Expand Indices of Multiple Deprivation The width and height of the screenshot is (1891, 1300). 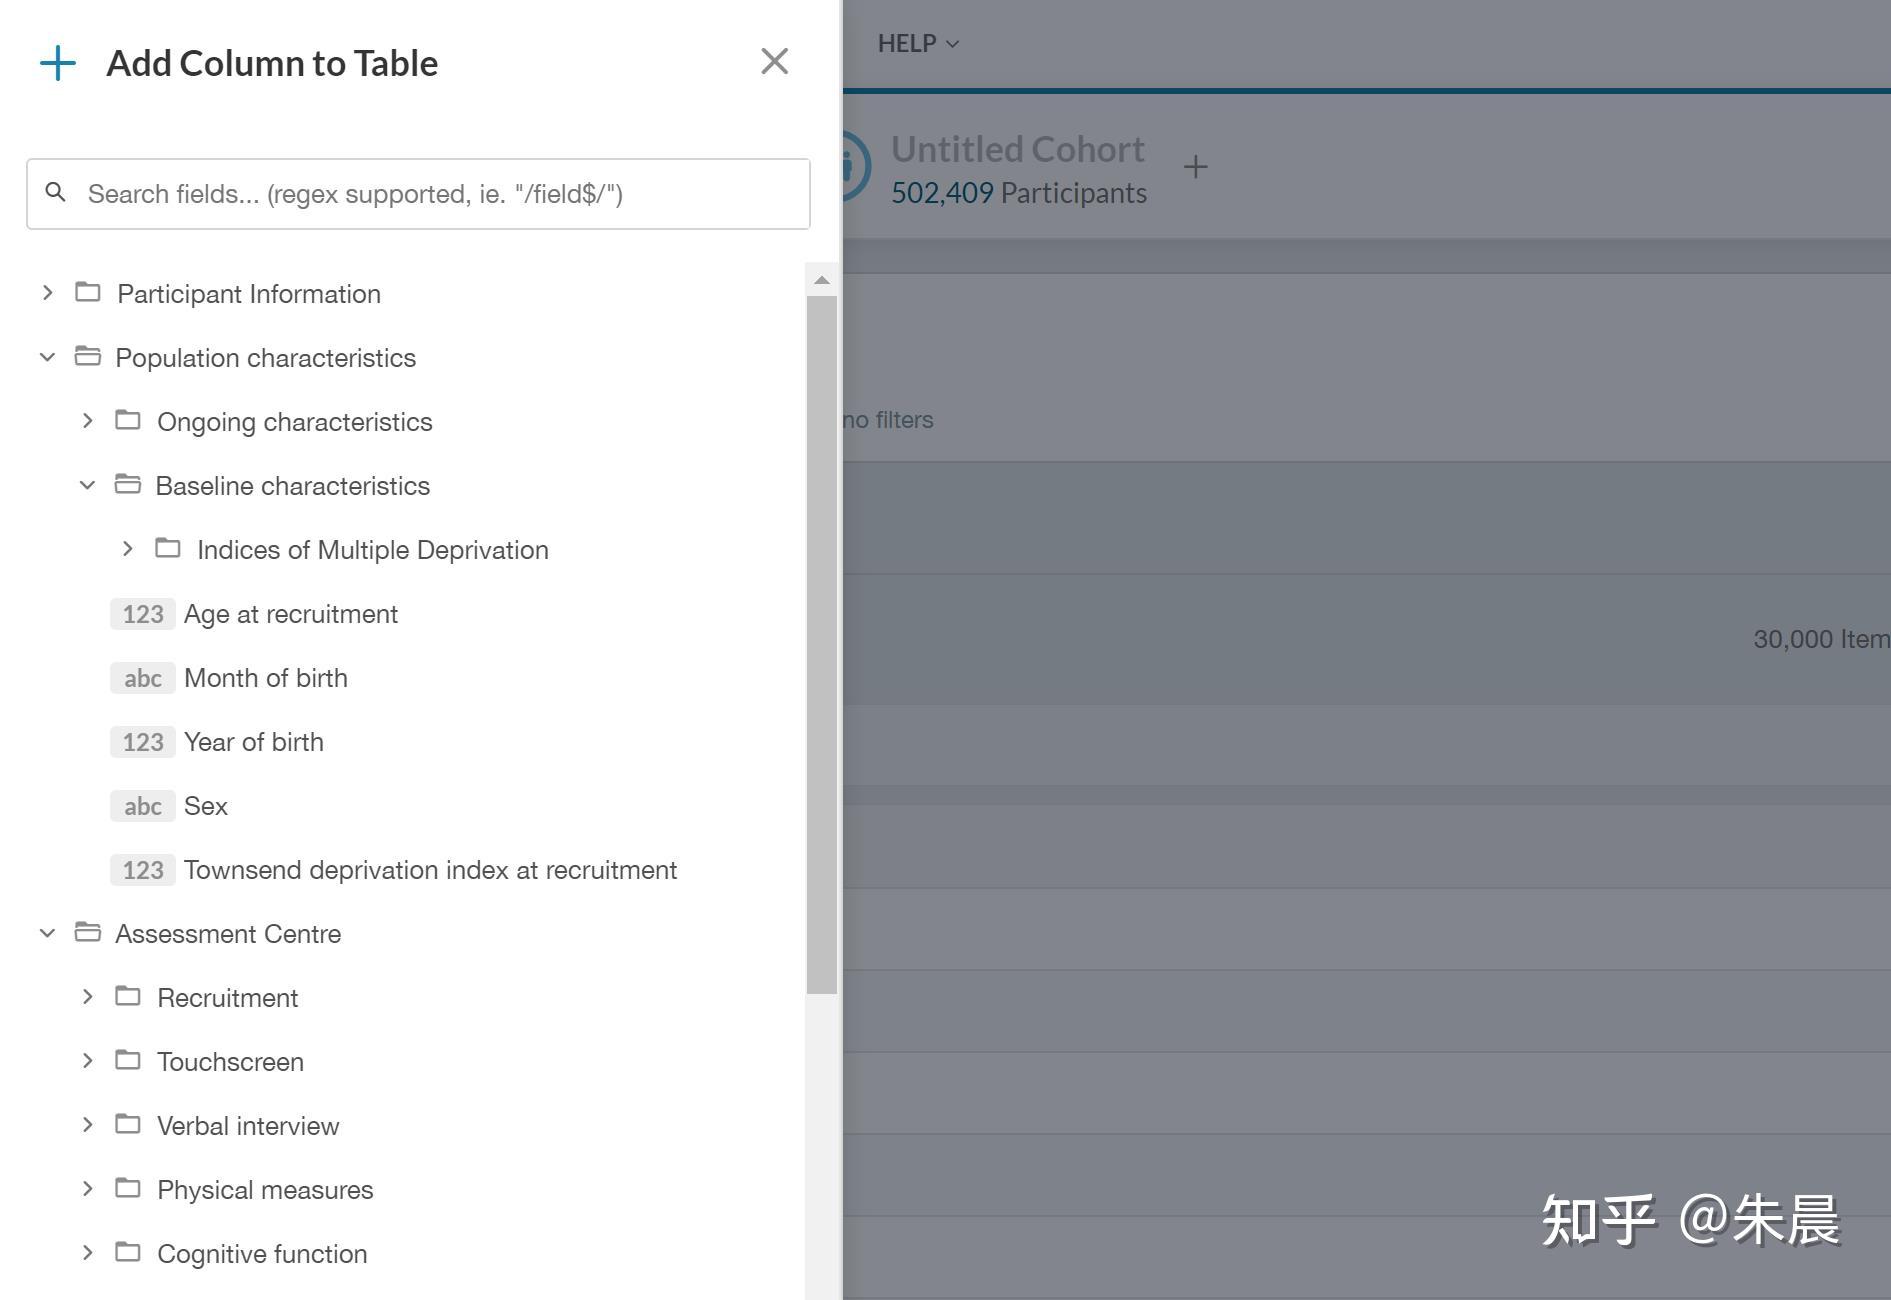(x=127, y=549)
